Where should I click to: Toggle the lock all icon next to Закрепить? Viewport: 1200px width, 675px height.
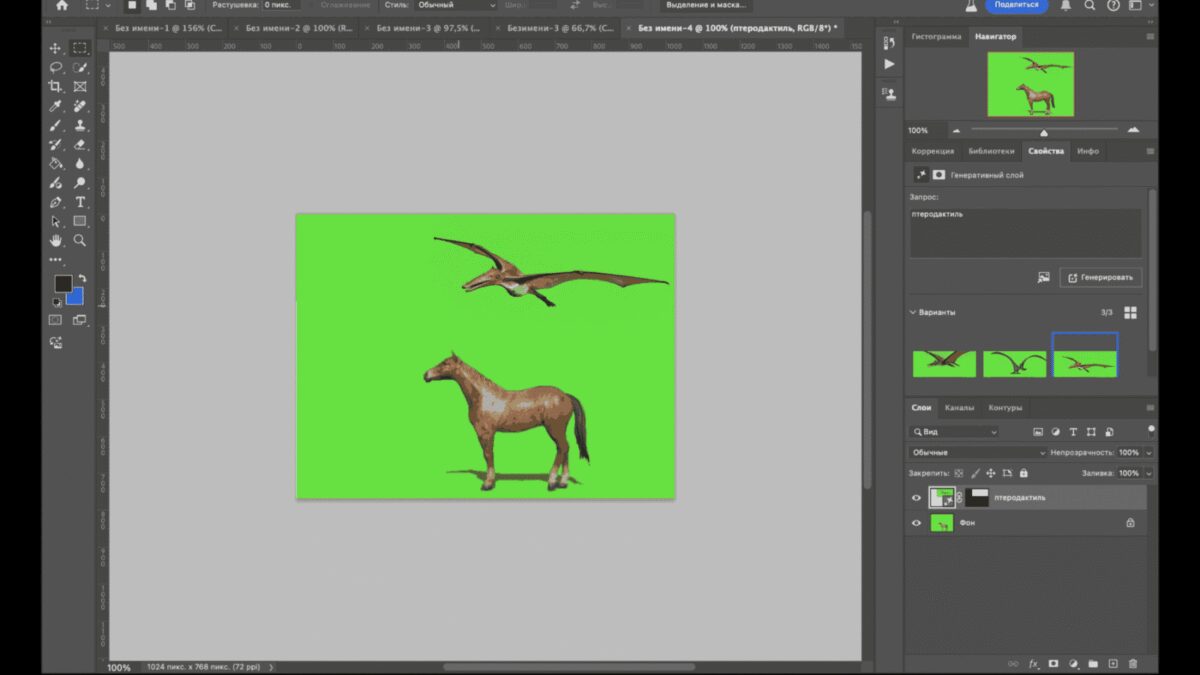pos(1024,473)
